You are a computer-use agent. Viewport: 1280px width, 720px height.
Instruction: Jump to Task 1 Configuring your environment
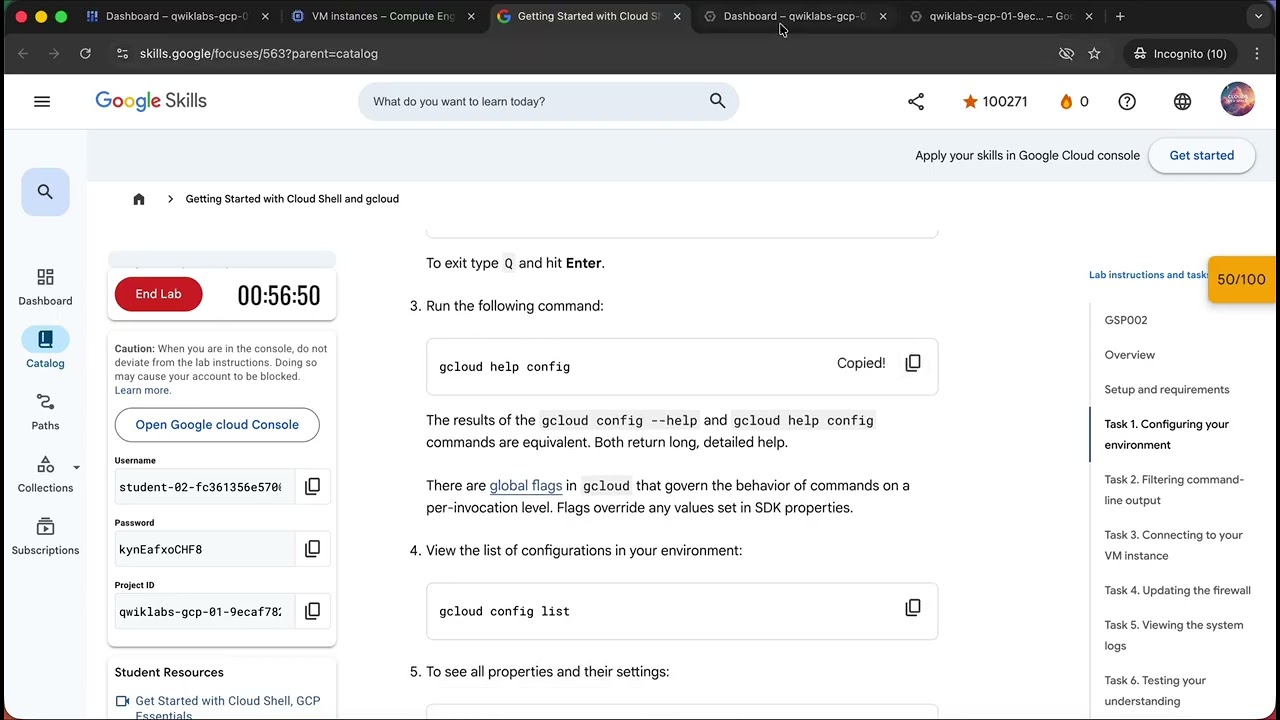pos(1166,434)
